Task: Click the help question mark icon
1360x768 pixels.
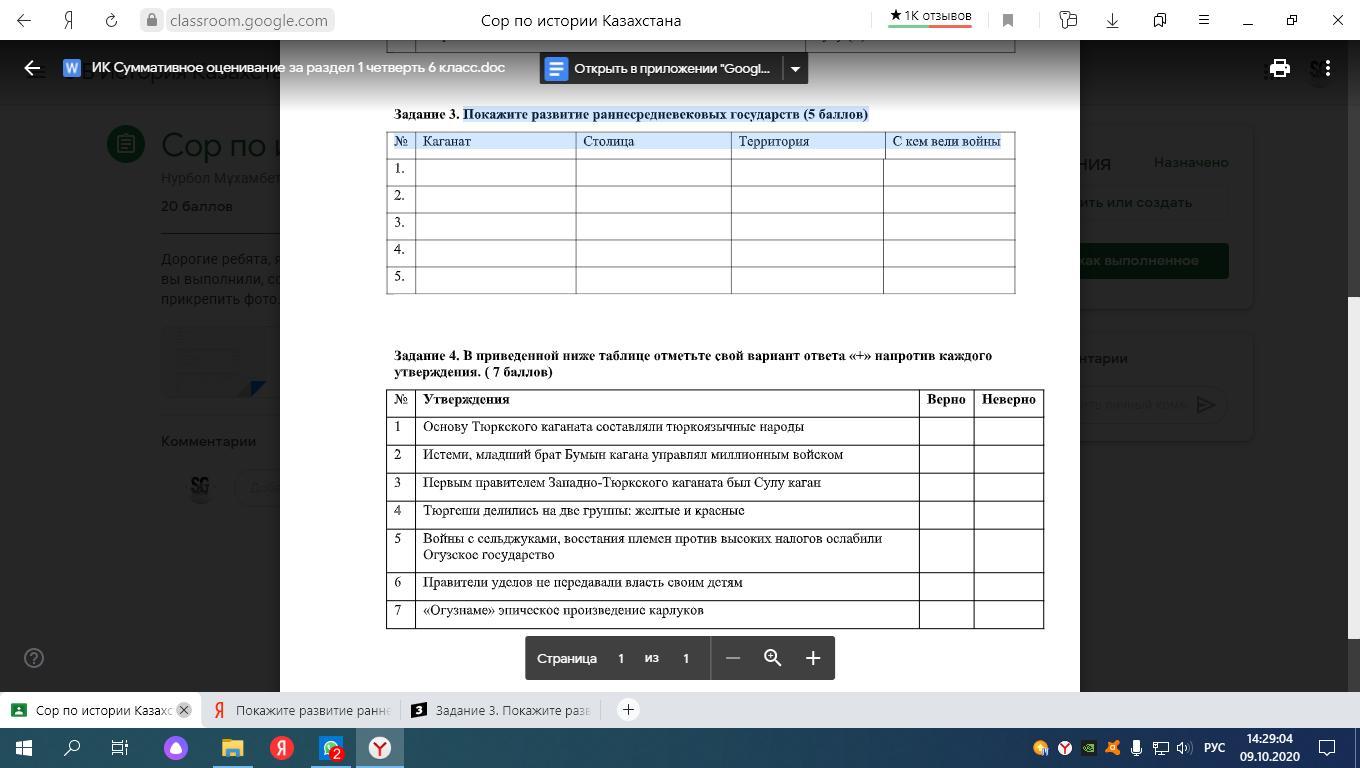Action: point(34,658)
